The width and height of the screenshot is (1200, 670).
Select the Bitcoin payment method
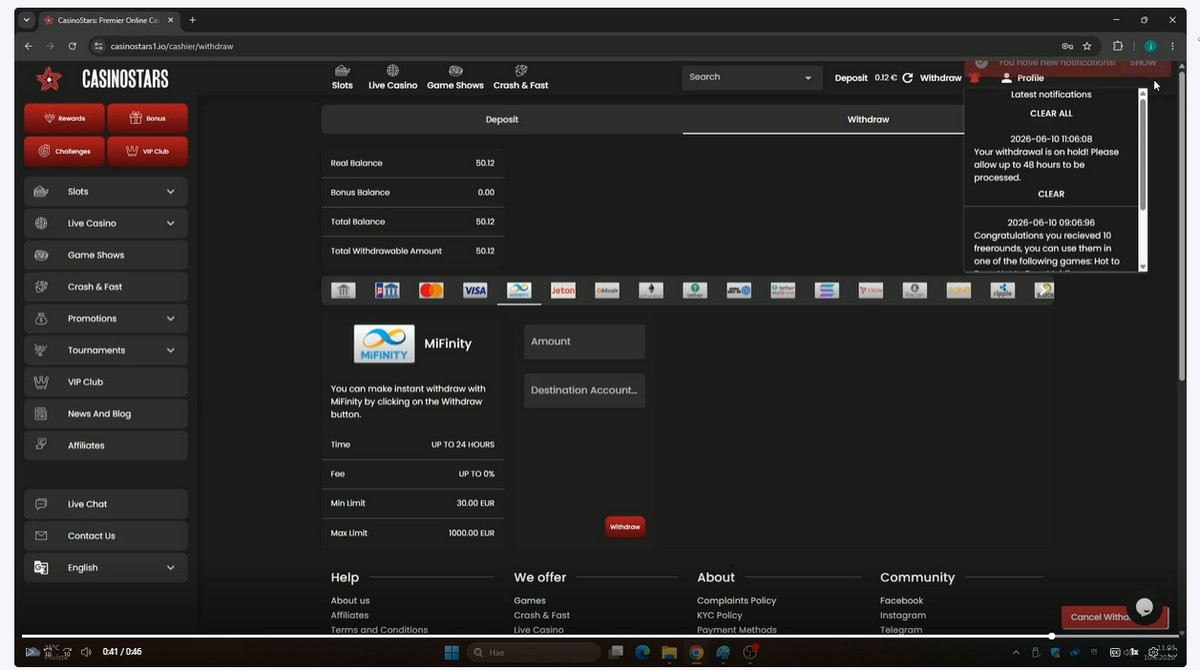[x=607, y=290]
